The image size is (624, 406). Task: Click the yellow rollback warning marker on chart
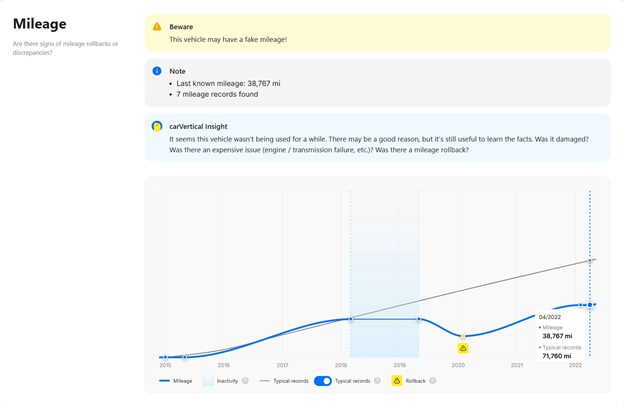click(463, 348)
